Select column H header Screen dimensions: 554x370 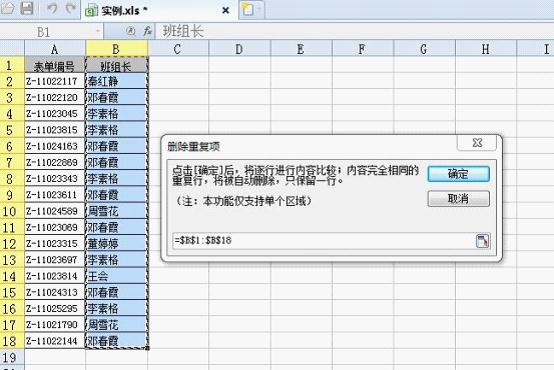coord(486,49)
